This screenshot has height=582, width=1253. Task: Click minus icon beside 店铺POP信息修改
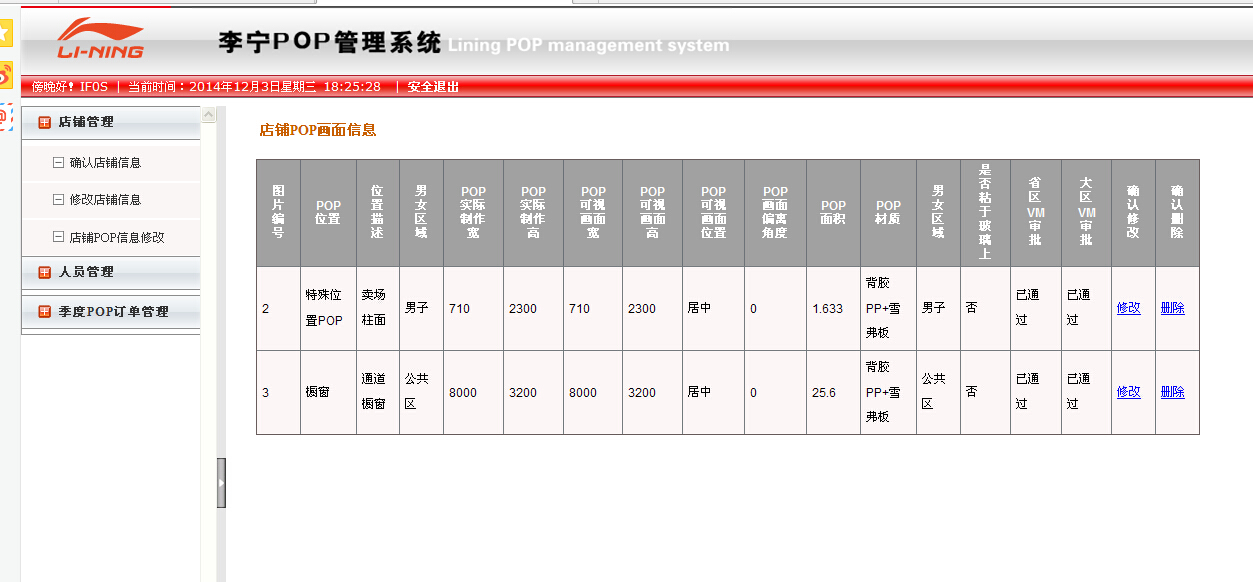(58, 237)
